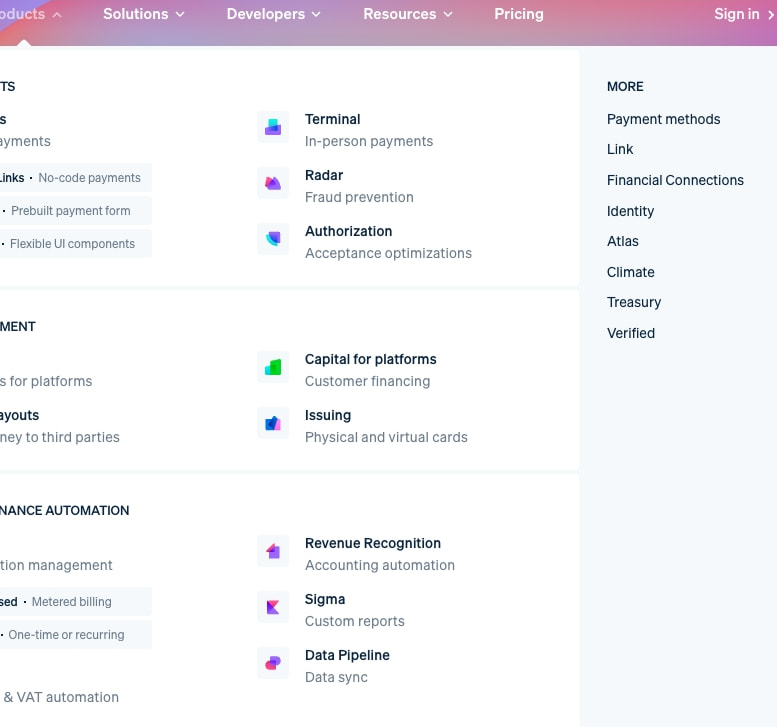The height and width of the screenshot is (727, 777).
Task: Open Verified link
Action: (x=631, y=333)
